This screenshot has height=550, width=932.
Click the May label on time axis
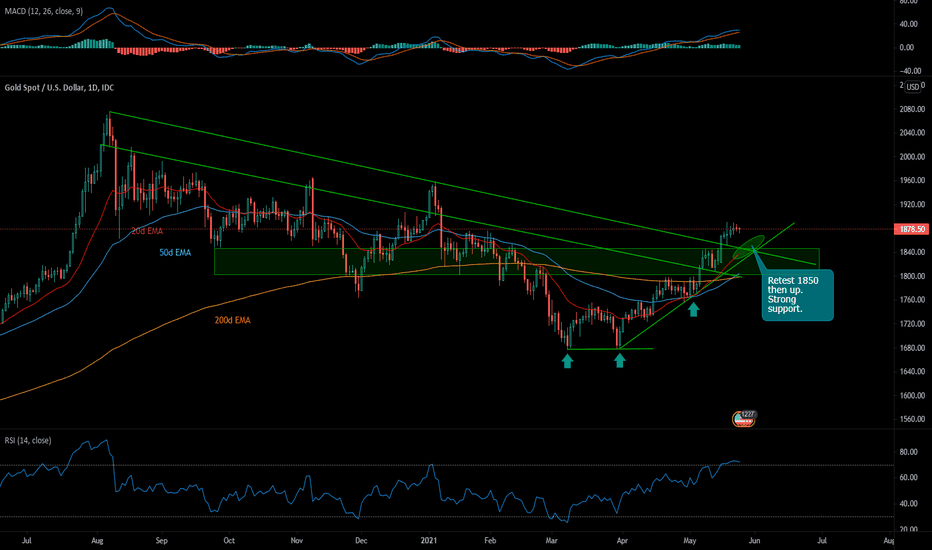(689, 541)
